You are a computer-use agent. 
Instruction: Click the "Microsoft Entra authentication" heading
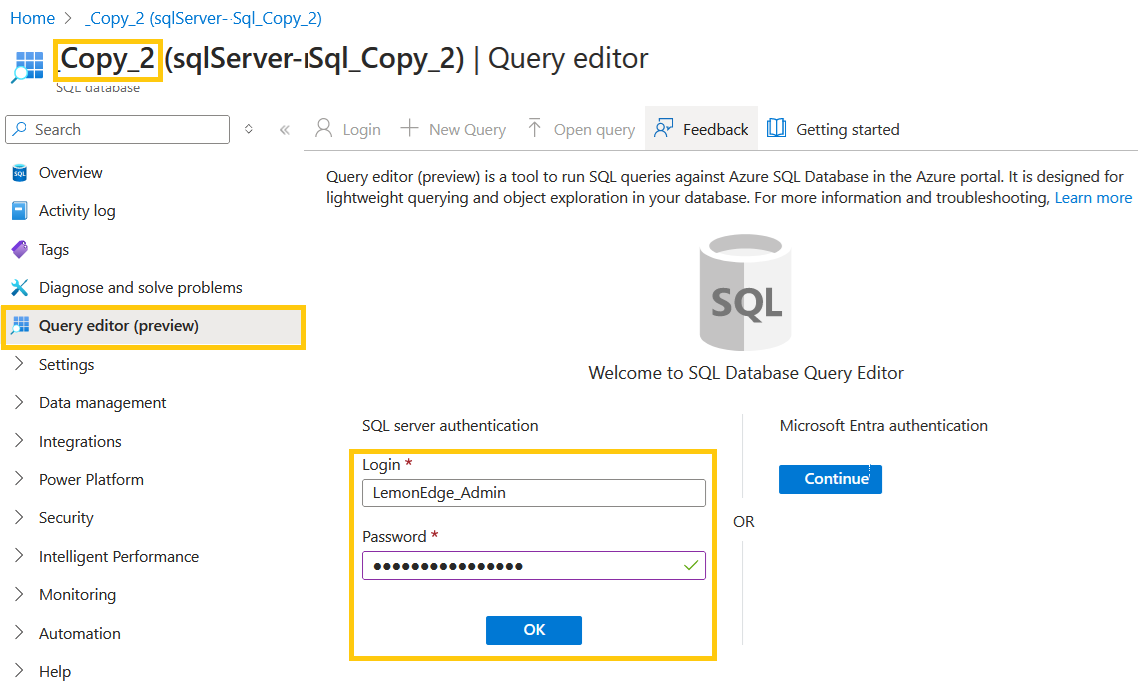coord(884,425)
